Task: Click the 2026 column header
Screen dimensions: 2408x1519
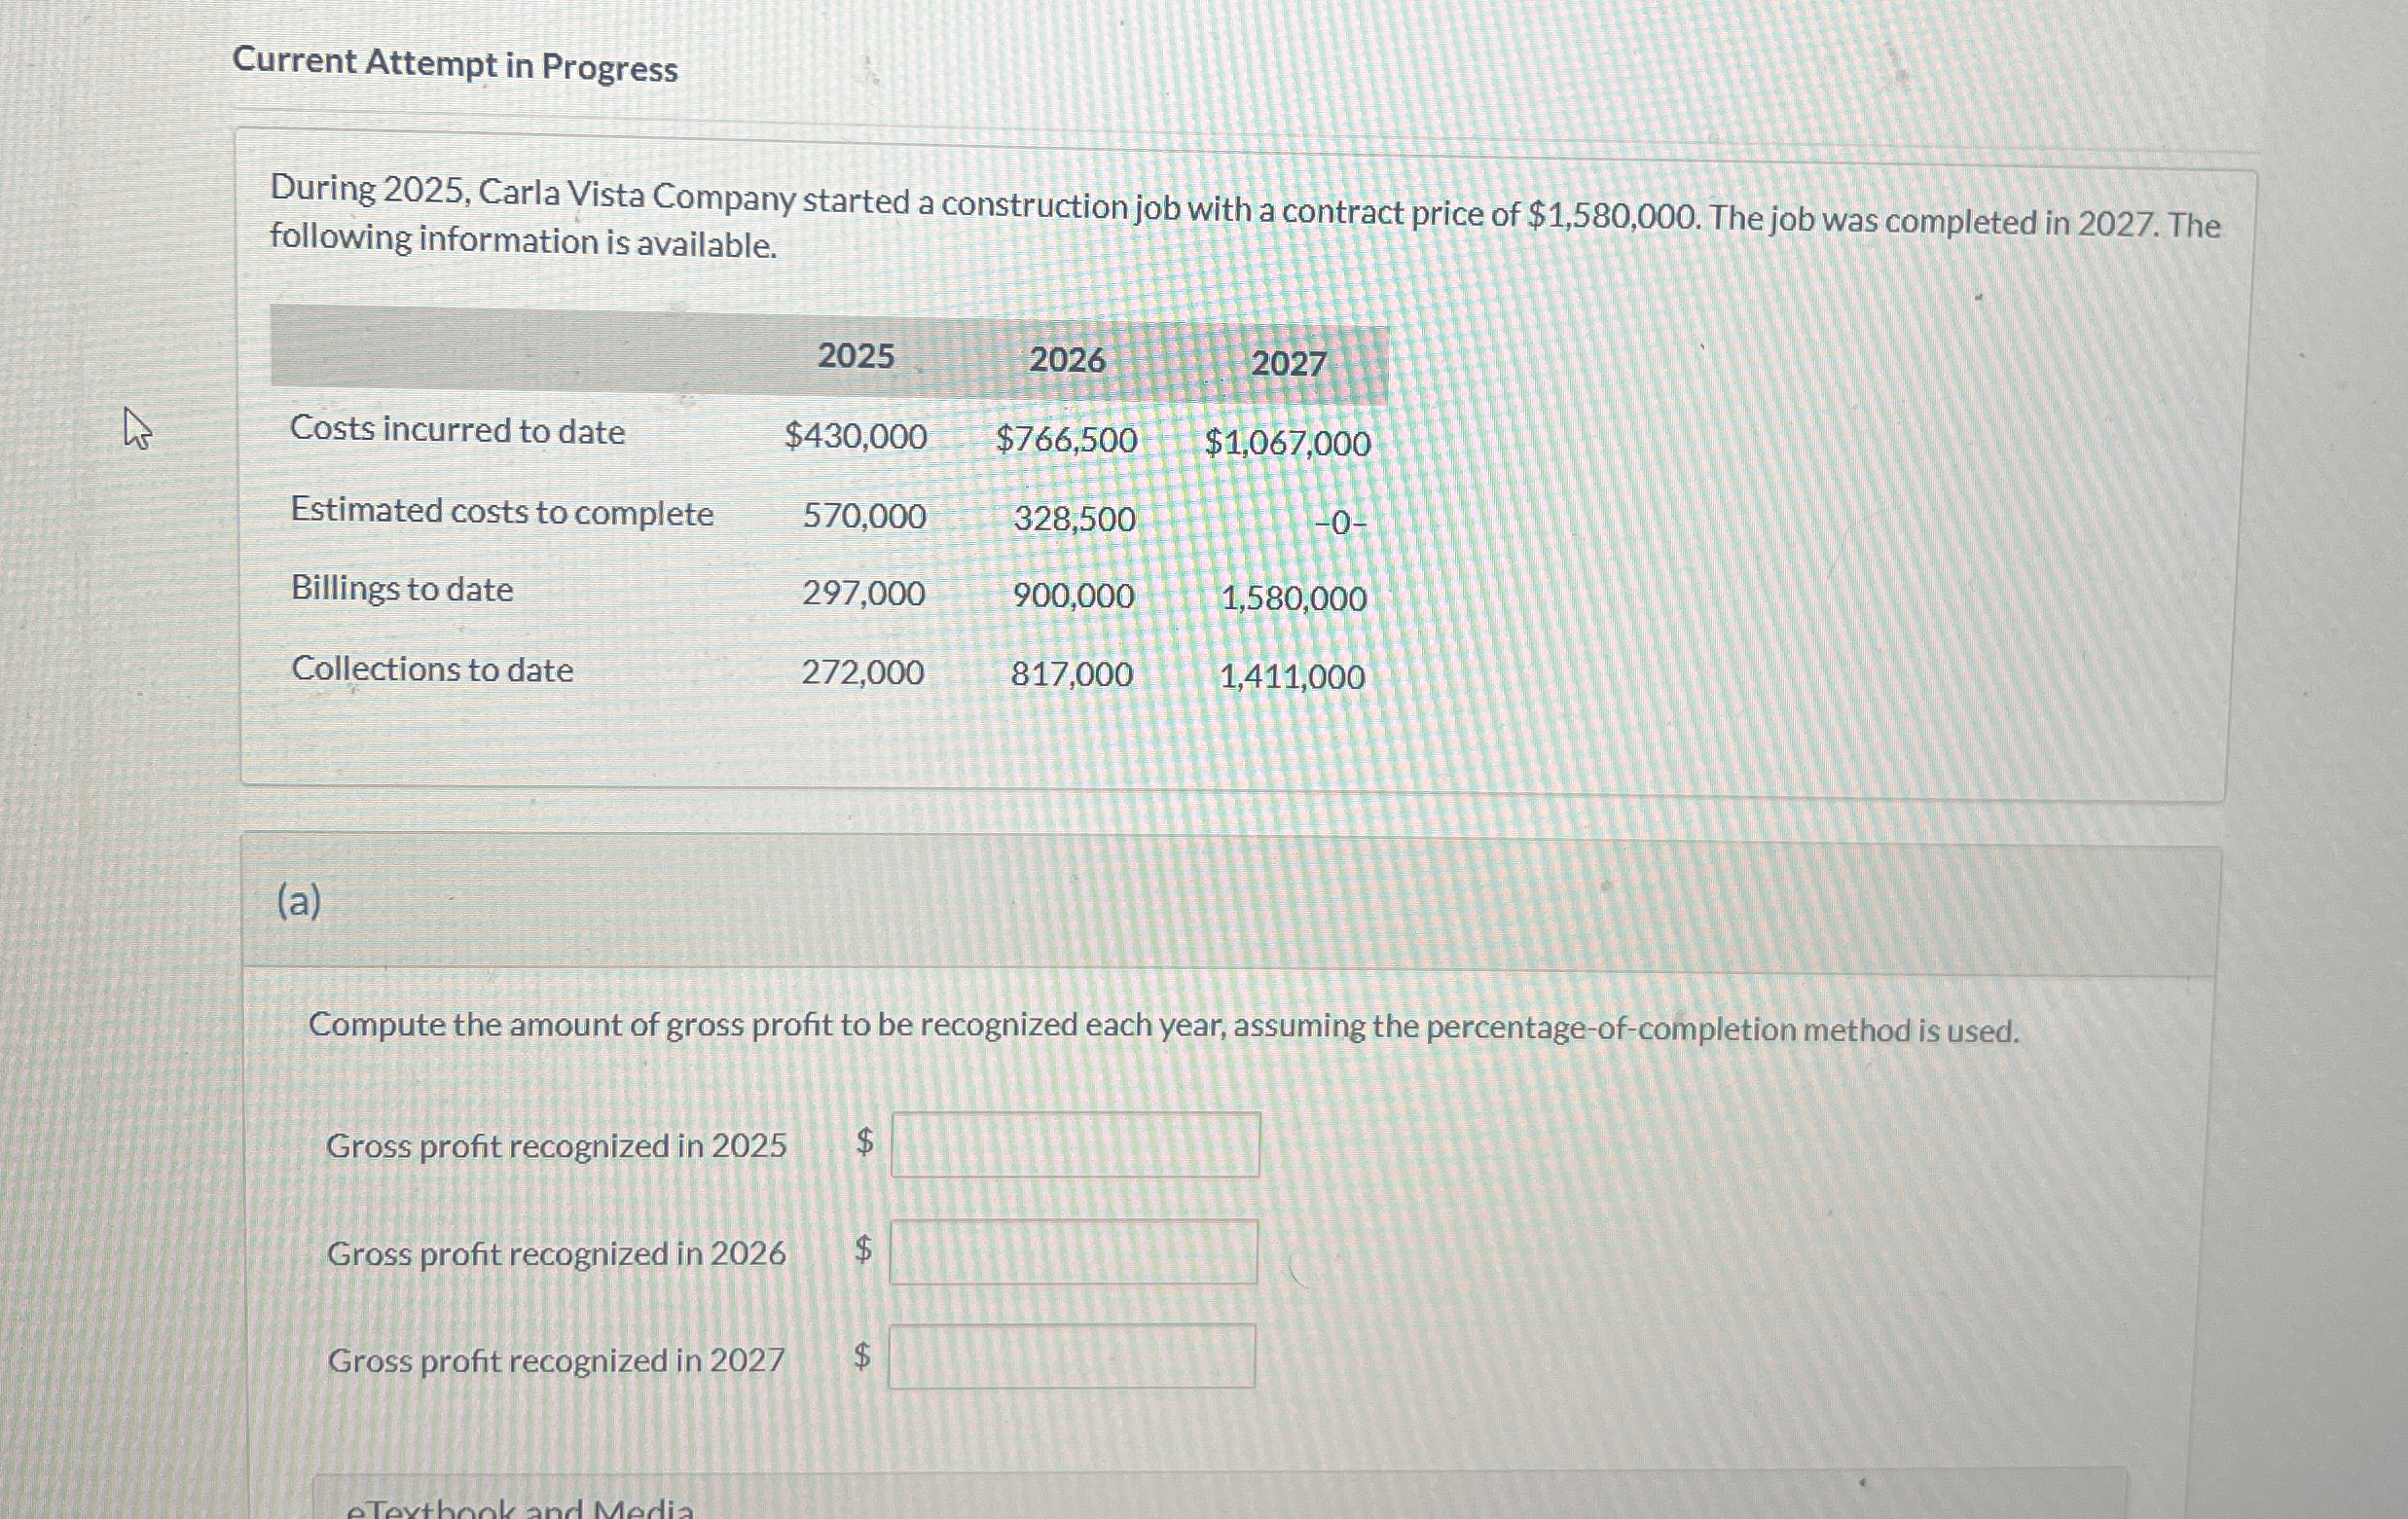Action: (1070, 361)
